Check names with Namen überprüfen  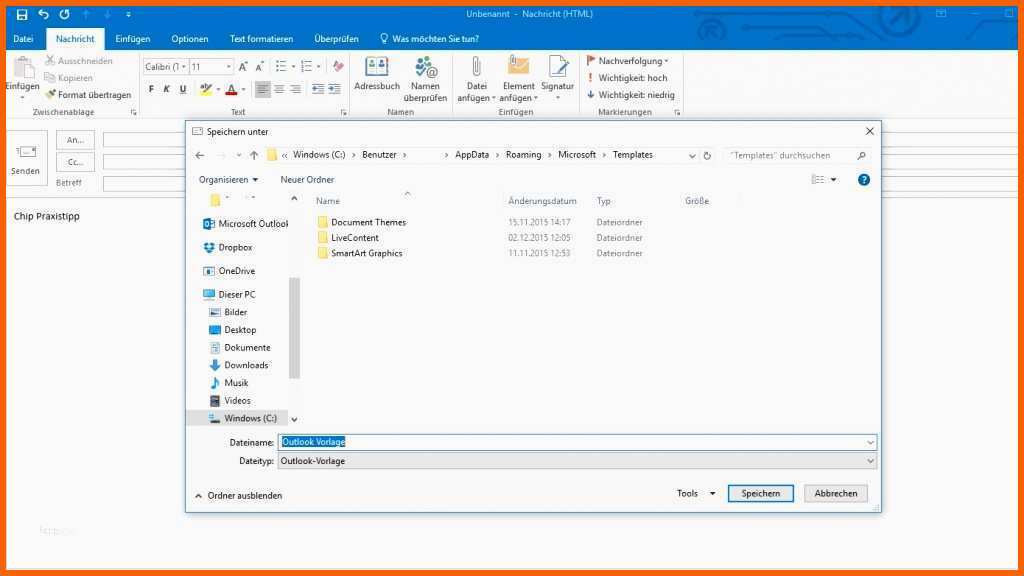tap(425, 79)
